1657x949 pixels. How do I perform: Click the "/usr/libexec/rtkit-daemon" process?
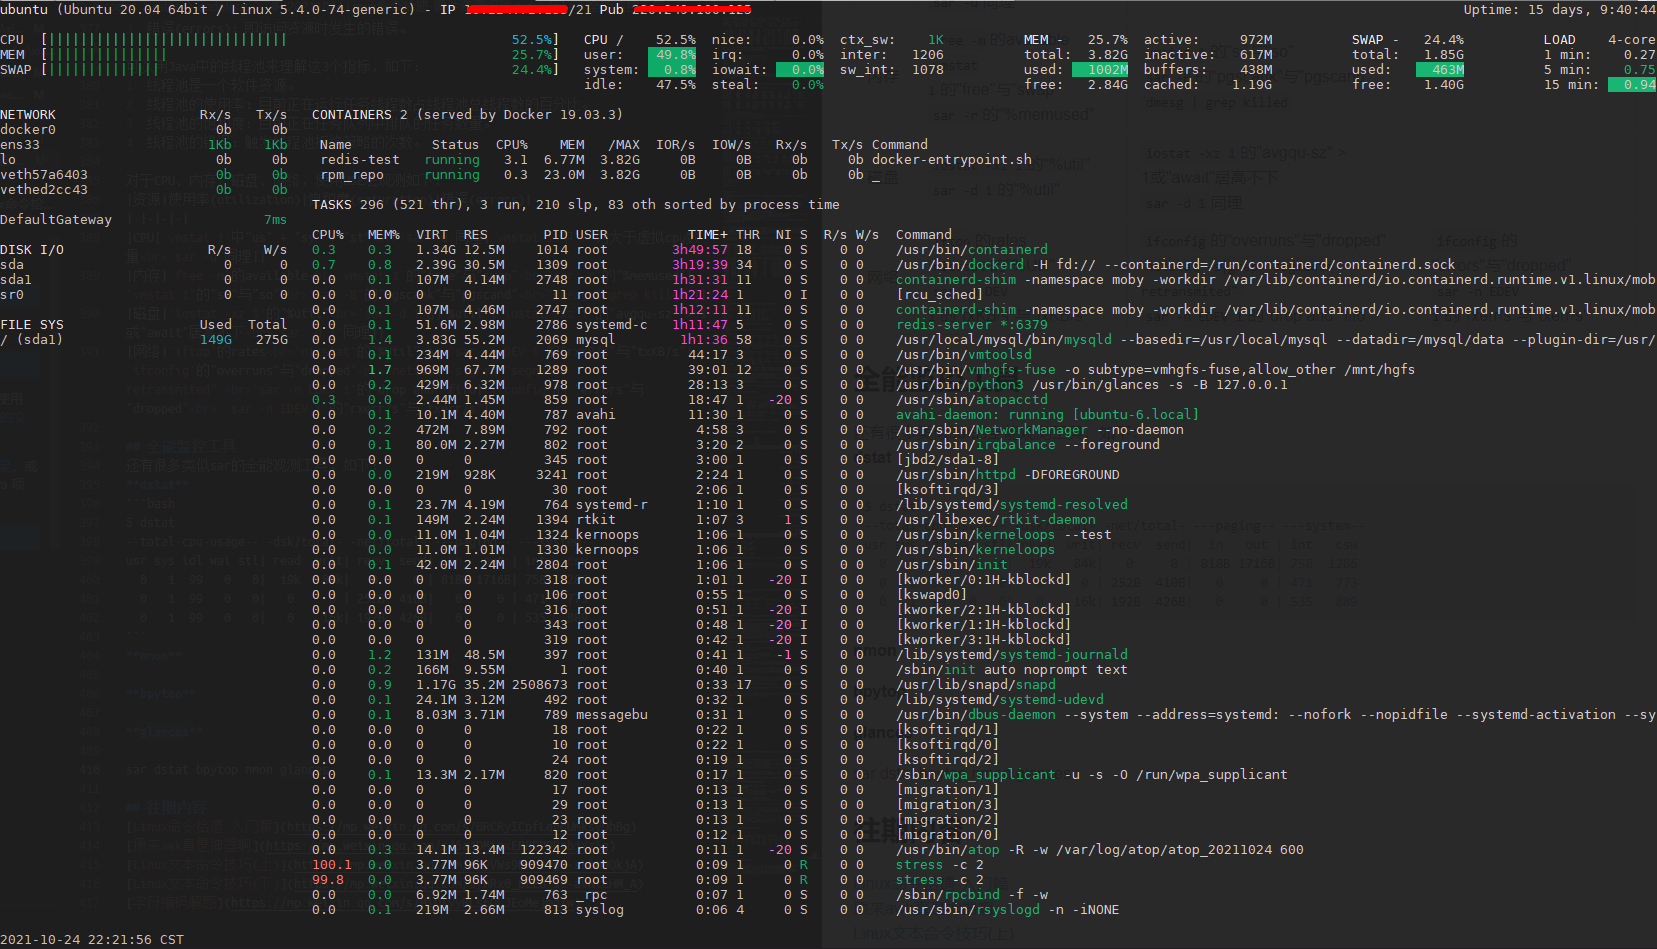pos(996,520)
